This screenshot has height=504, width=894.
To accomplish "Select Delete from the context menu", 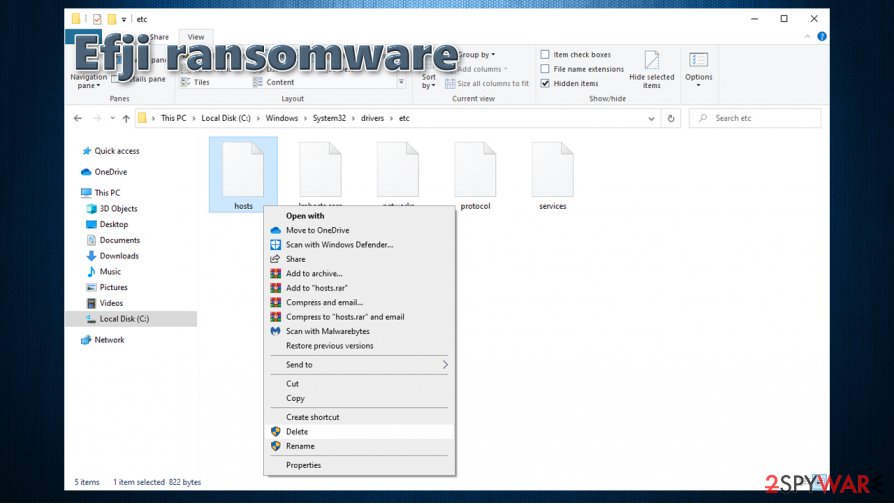I will [x=359, y=432].
